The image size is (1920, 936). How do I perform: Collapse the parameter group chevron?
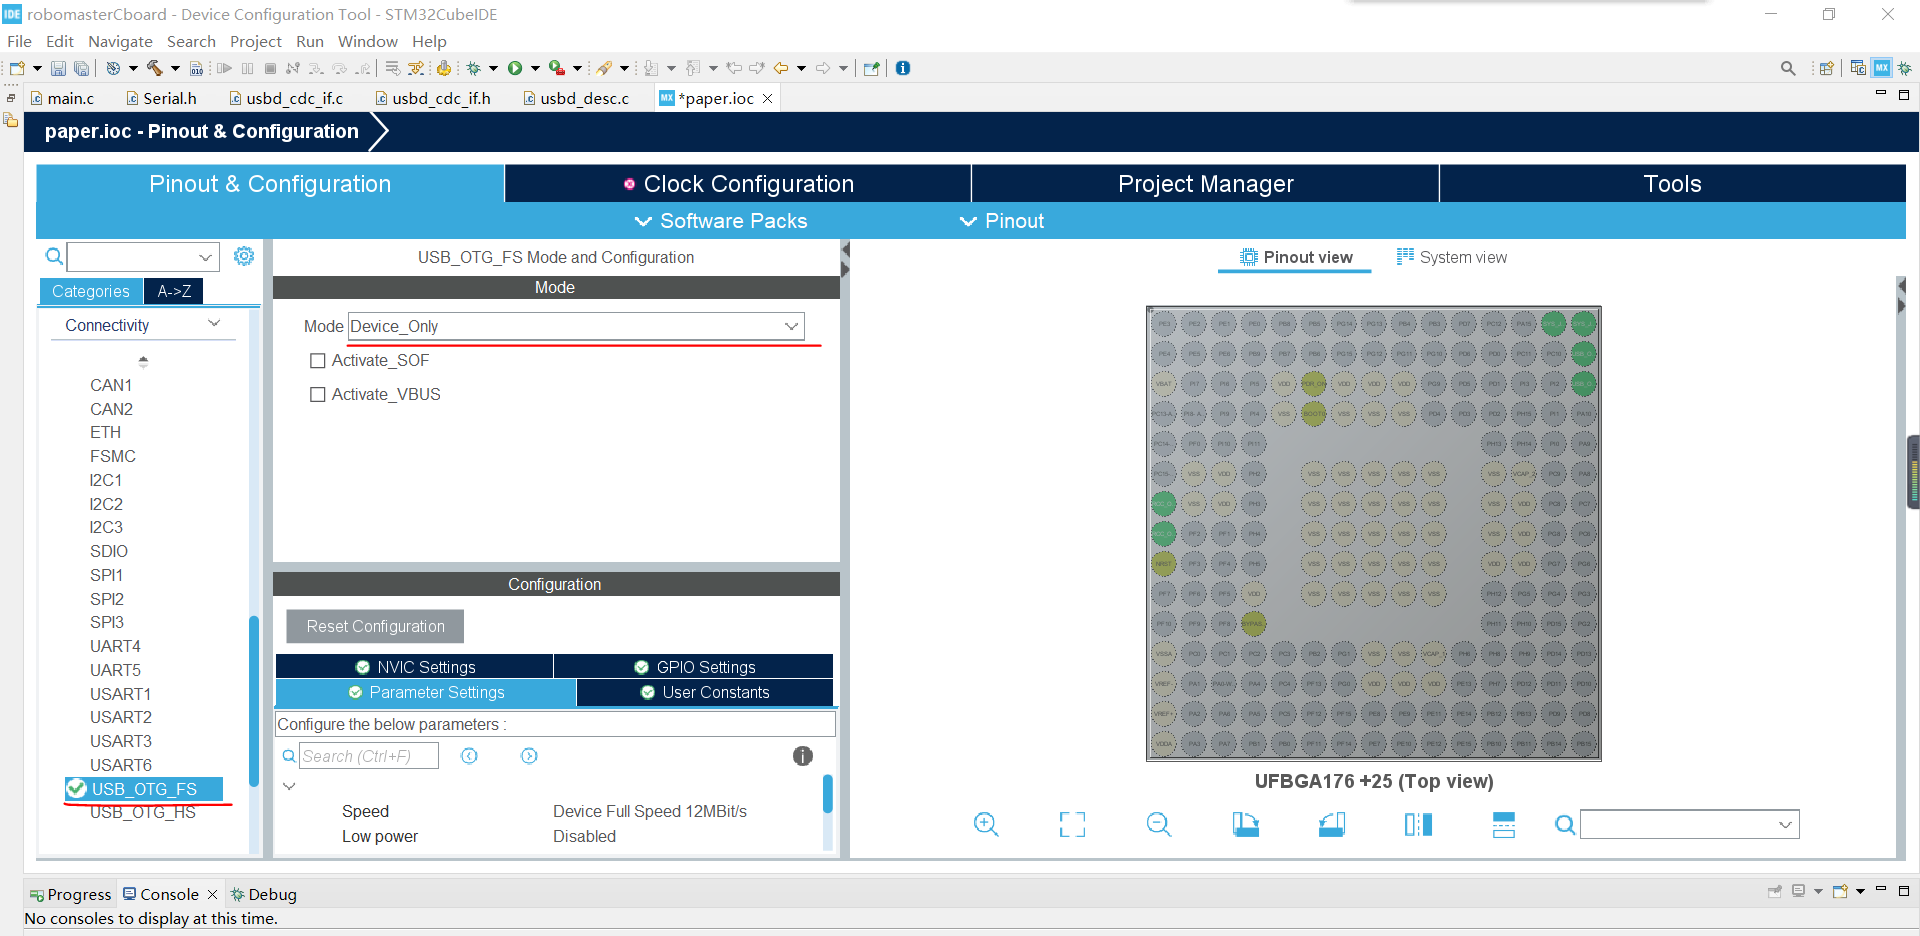coord(289,786)
